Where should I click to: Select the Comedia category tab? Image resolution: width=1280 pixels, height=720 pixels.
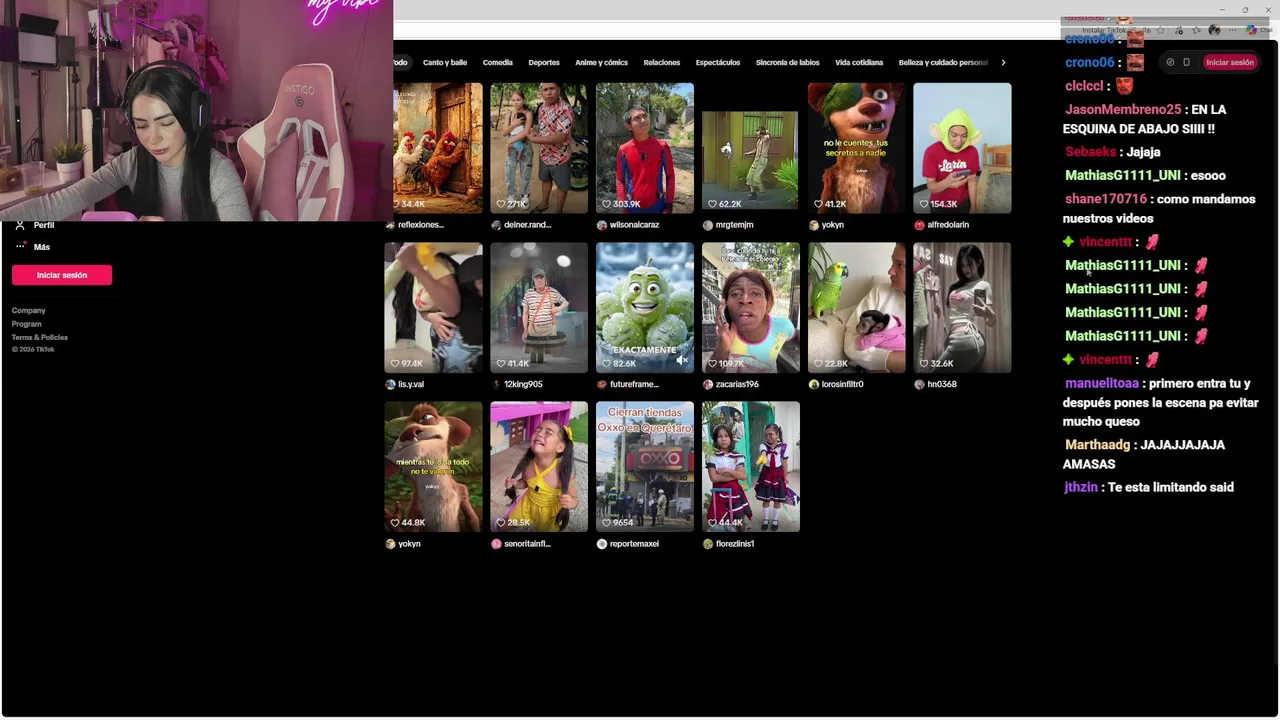497,62
